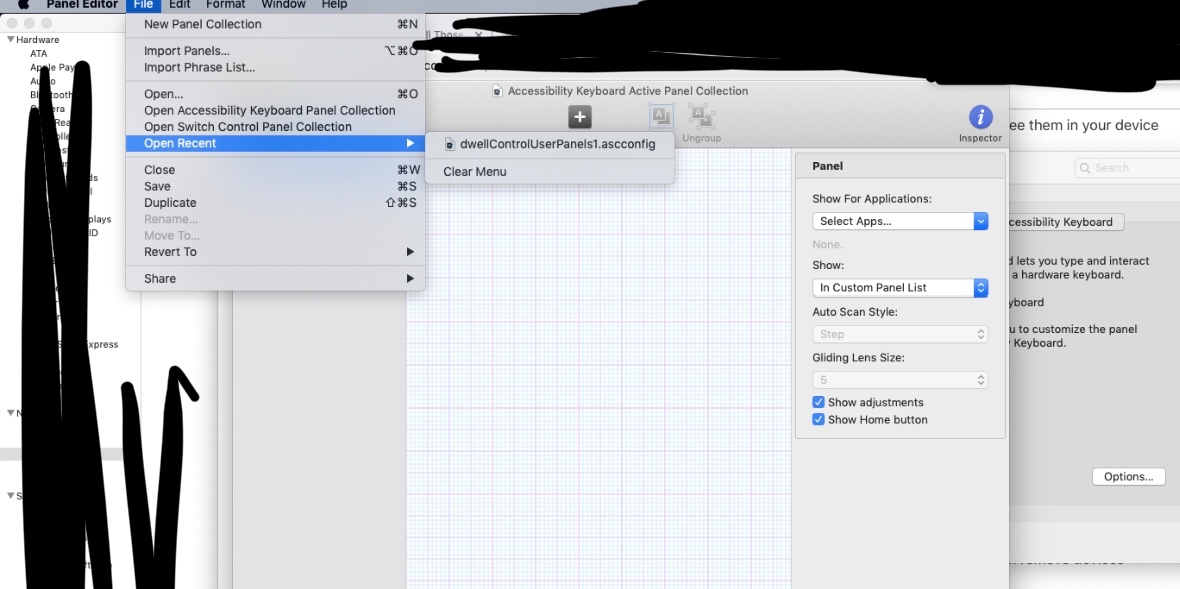Open dwellControlUserPanels1.ascconfig from recent files
The width and height of the screenshot is (1180, 589).
550,144
